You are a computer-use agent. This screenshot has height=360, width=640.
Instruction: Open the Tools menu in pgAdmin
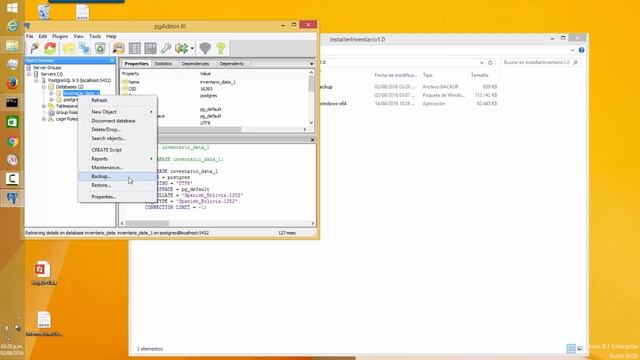(95, 36)
